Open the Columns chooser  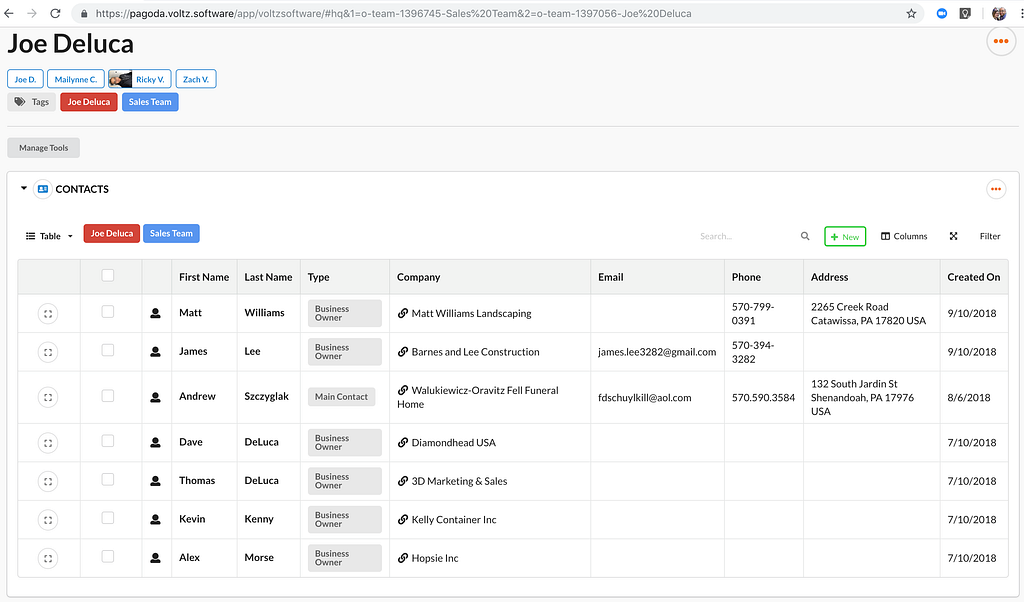tap(904, 237)
